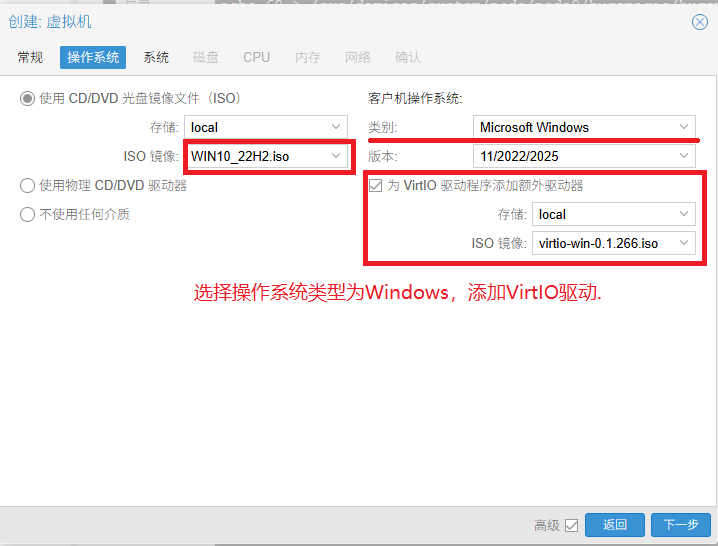Expand the VirtIO 存储 local dropdown arrow
Viewport: 718px width, 546px height.
(x=684, y=214)
